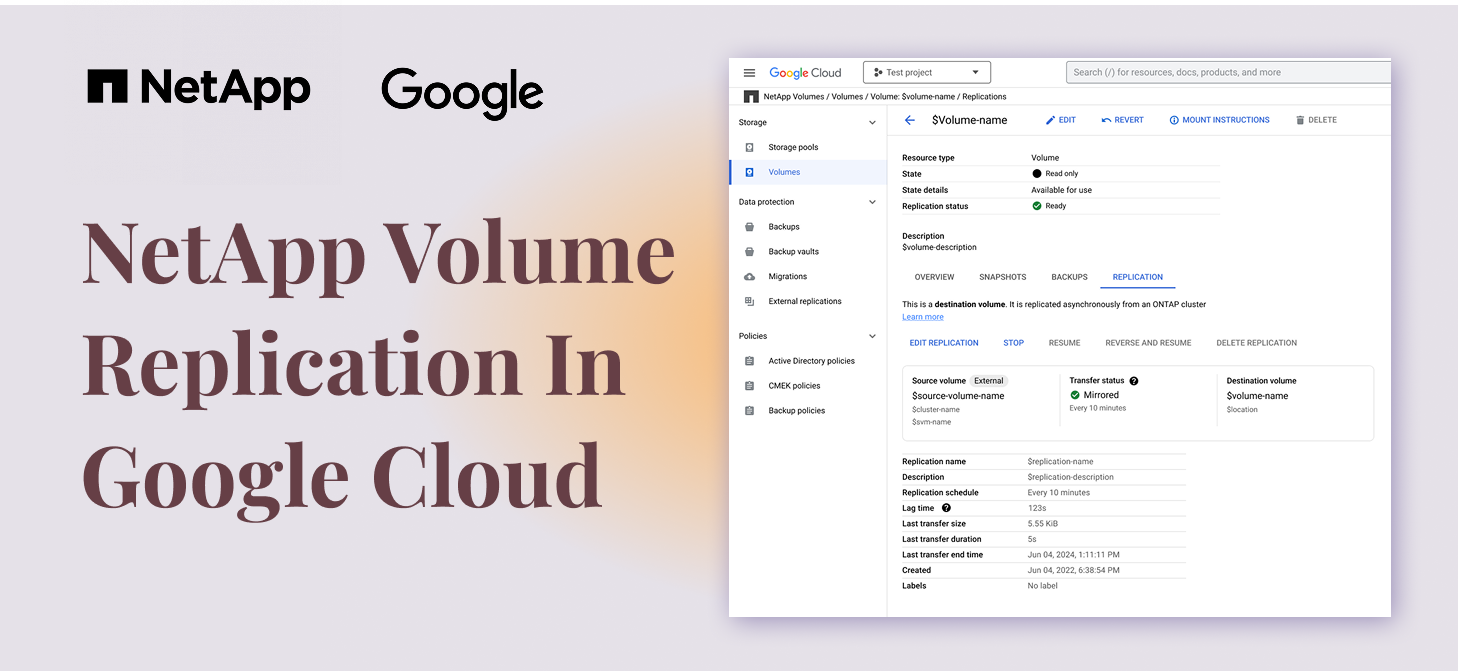Click the Volumes icon in the sidebar

[749, 171]
